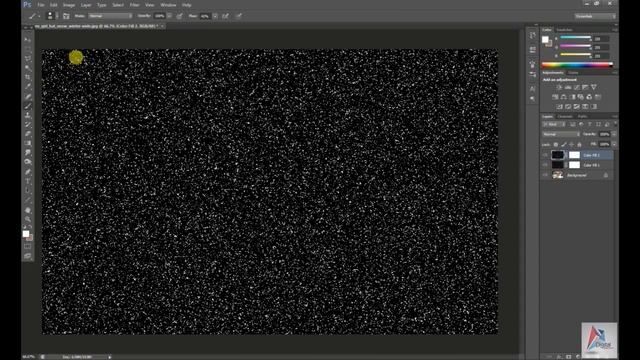Open the collapsed Character panel icon

[x=532, y=88]
